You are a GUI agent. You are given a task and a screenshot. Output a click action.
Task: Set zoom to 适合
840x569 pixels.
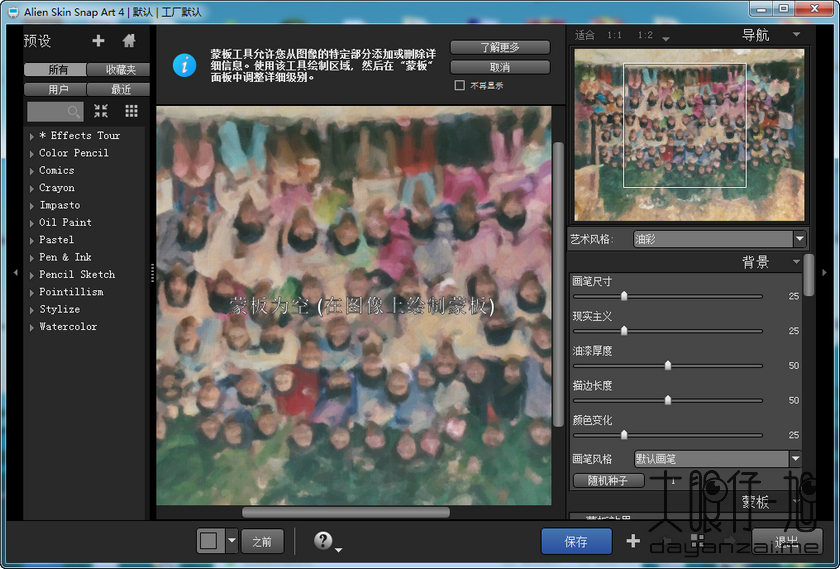[x=584, y=35]
